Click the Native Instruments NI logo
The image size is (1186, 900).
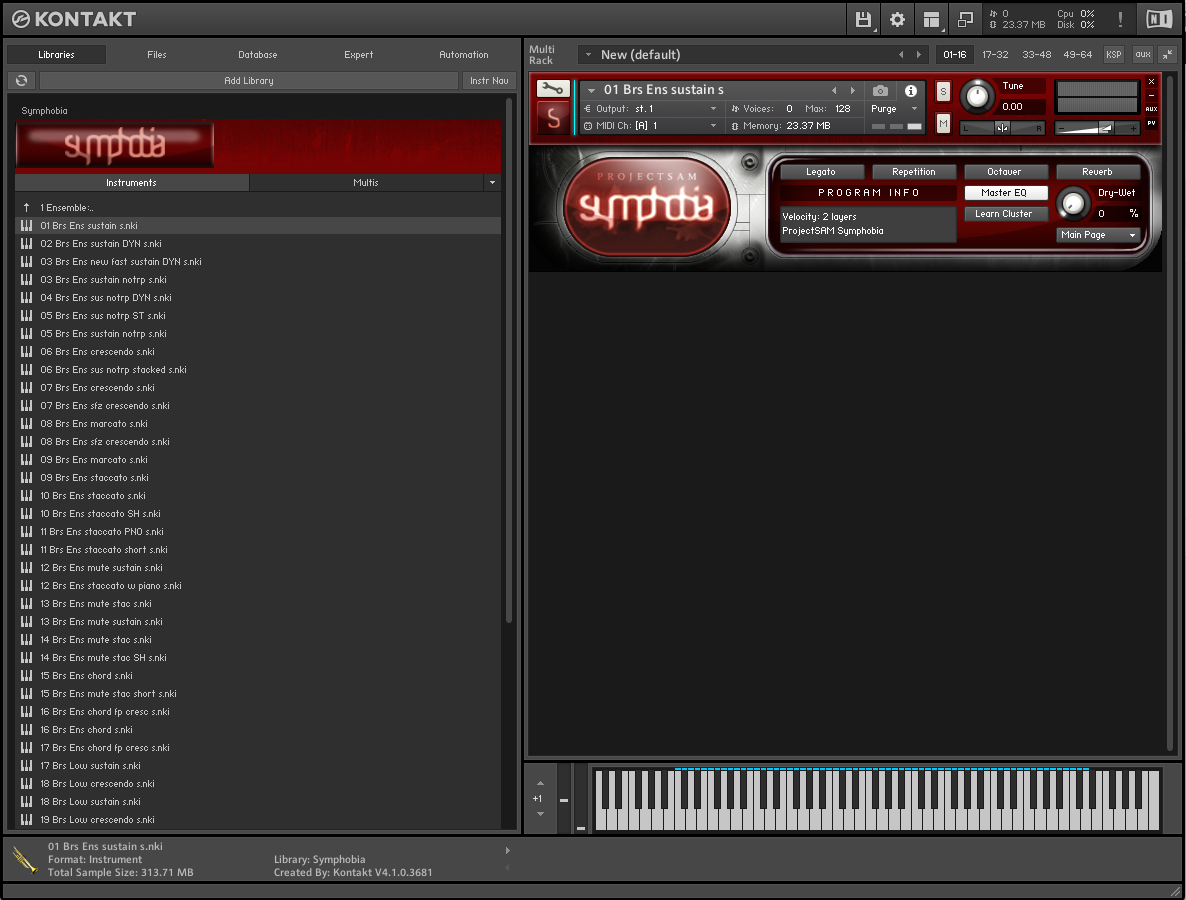click(x=1159, y=20)
